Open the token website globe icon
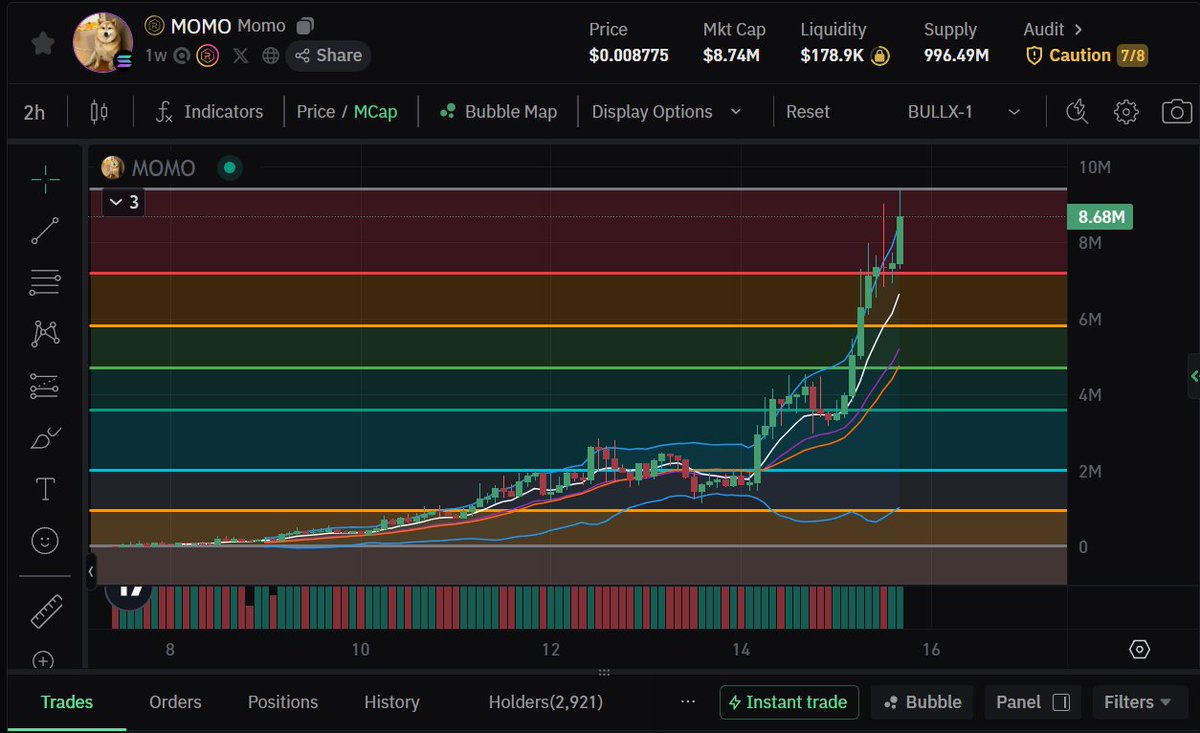 coord(270,56)
